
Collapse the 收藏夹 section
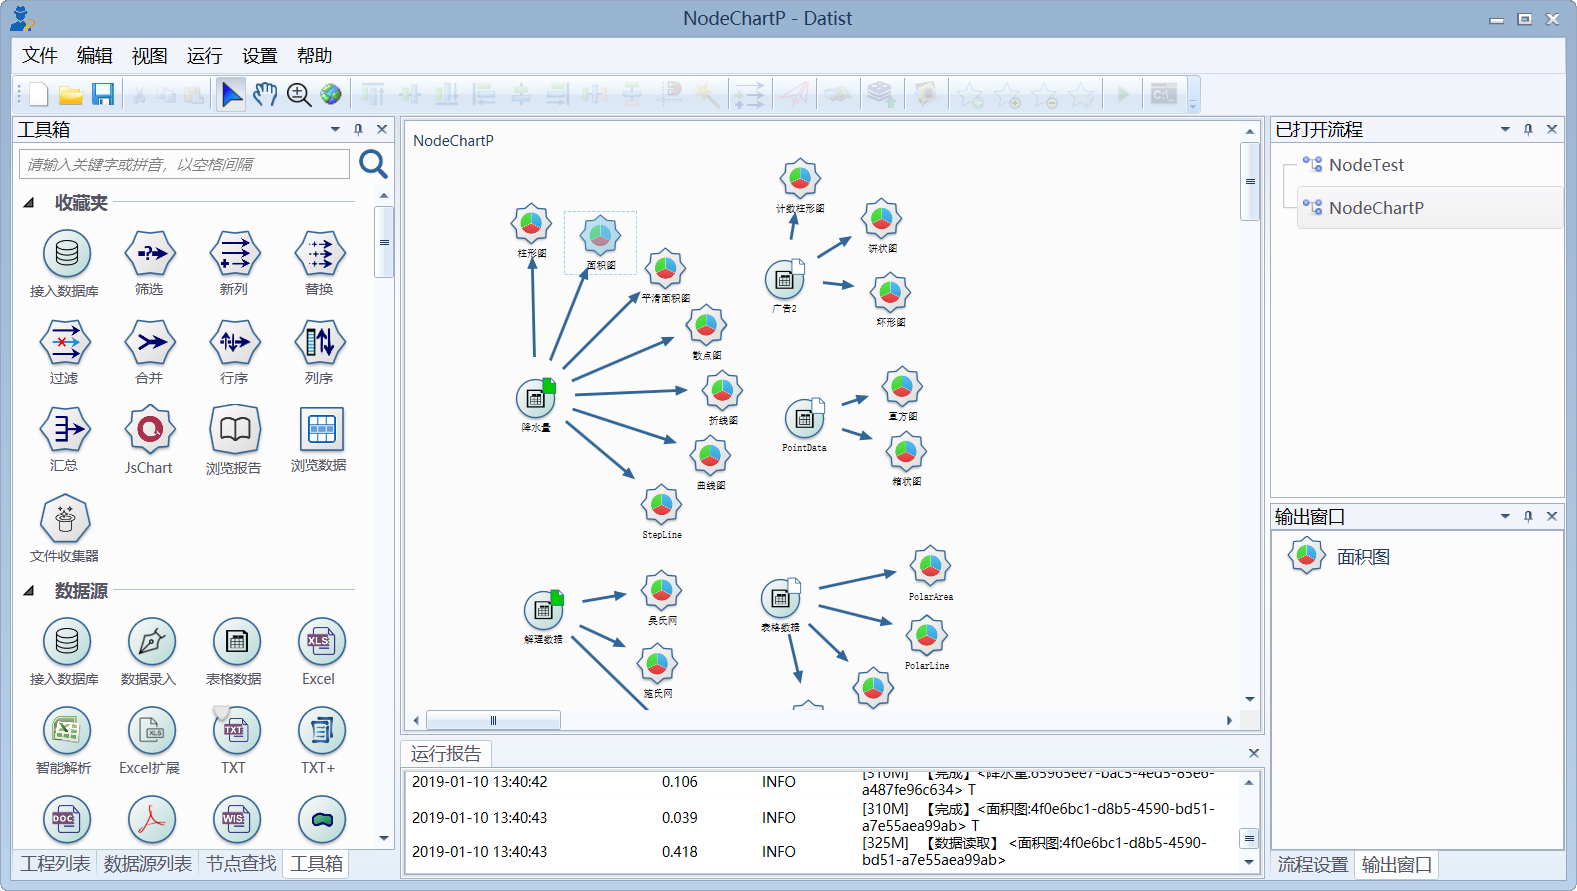click(x=29, y=202)
